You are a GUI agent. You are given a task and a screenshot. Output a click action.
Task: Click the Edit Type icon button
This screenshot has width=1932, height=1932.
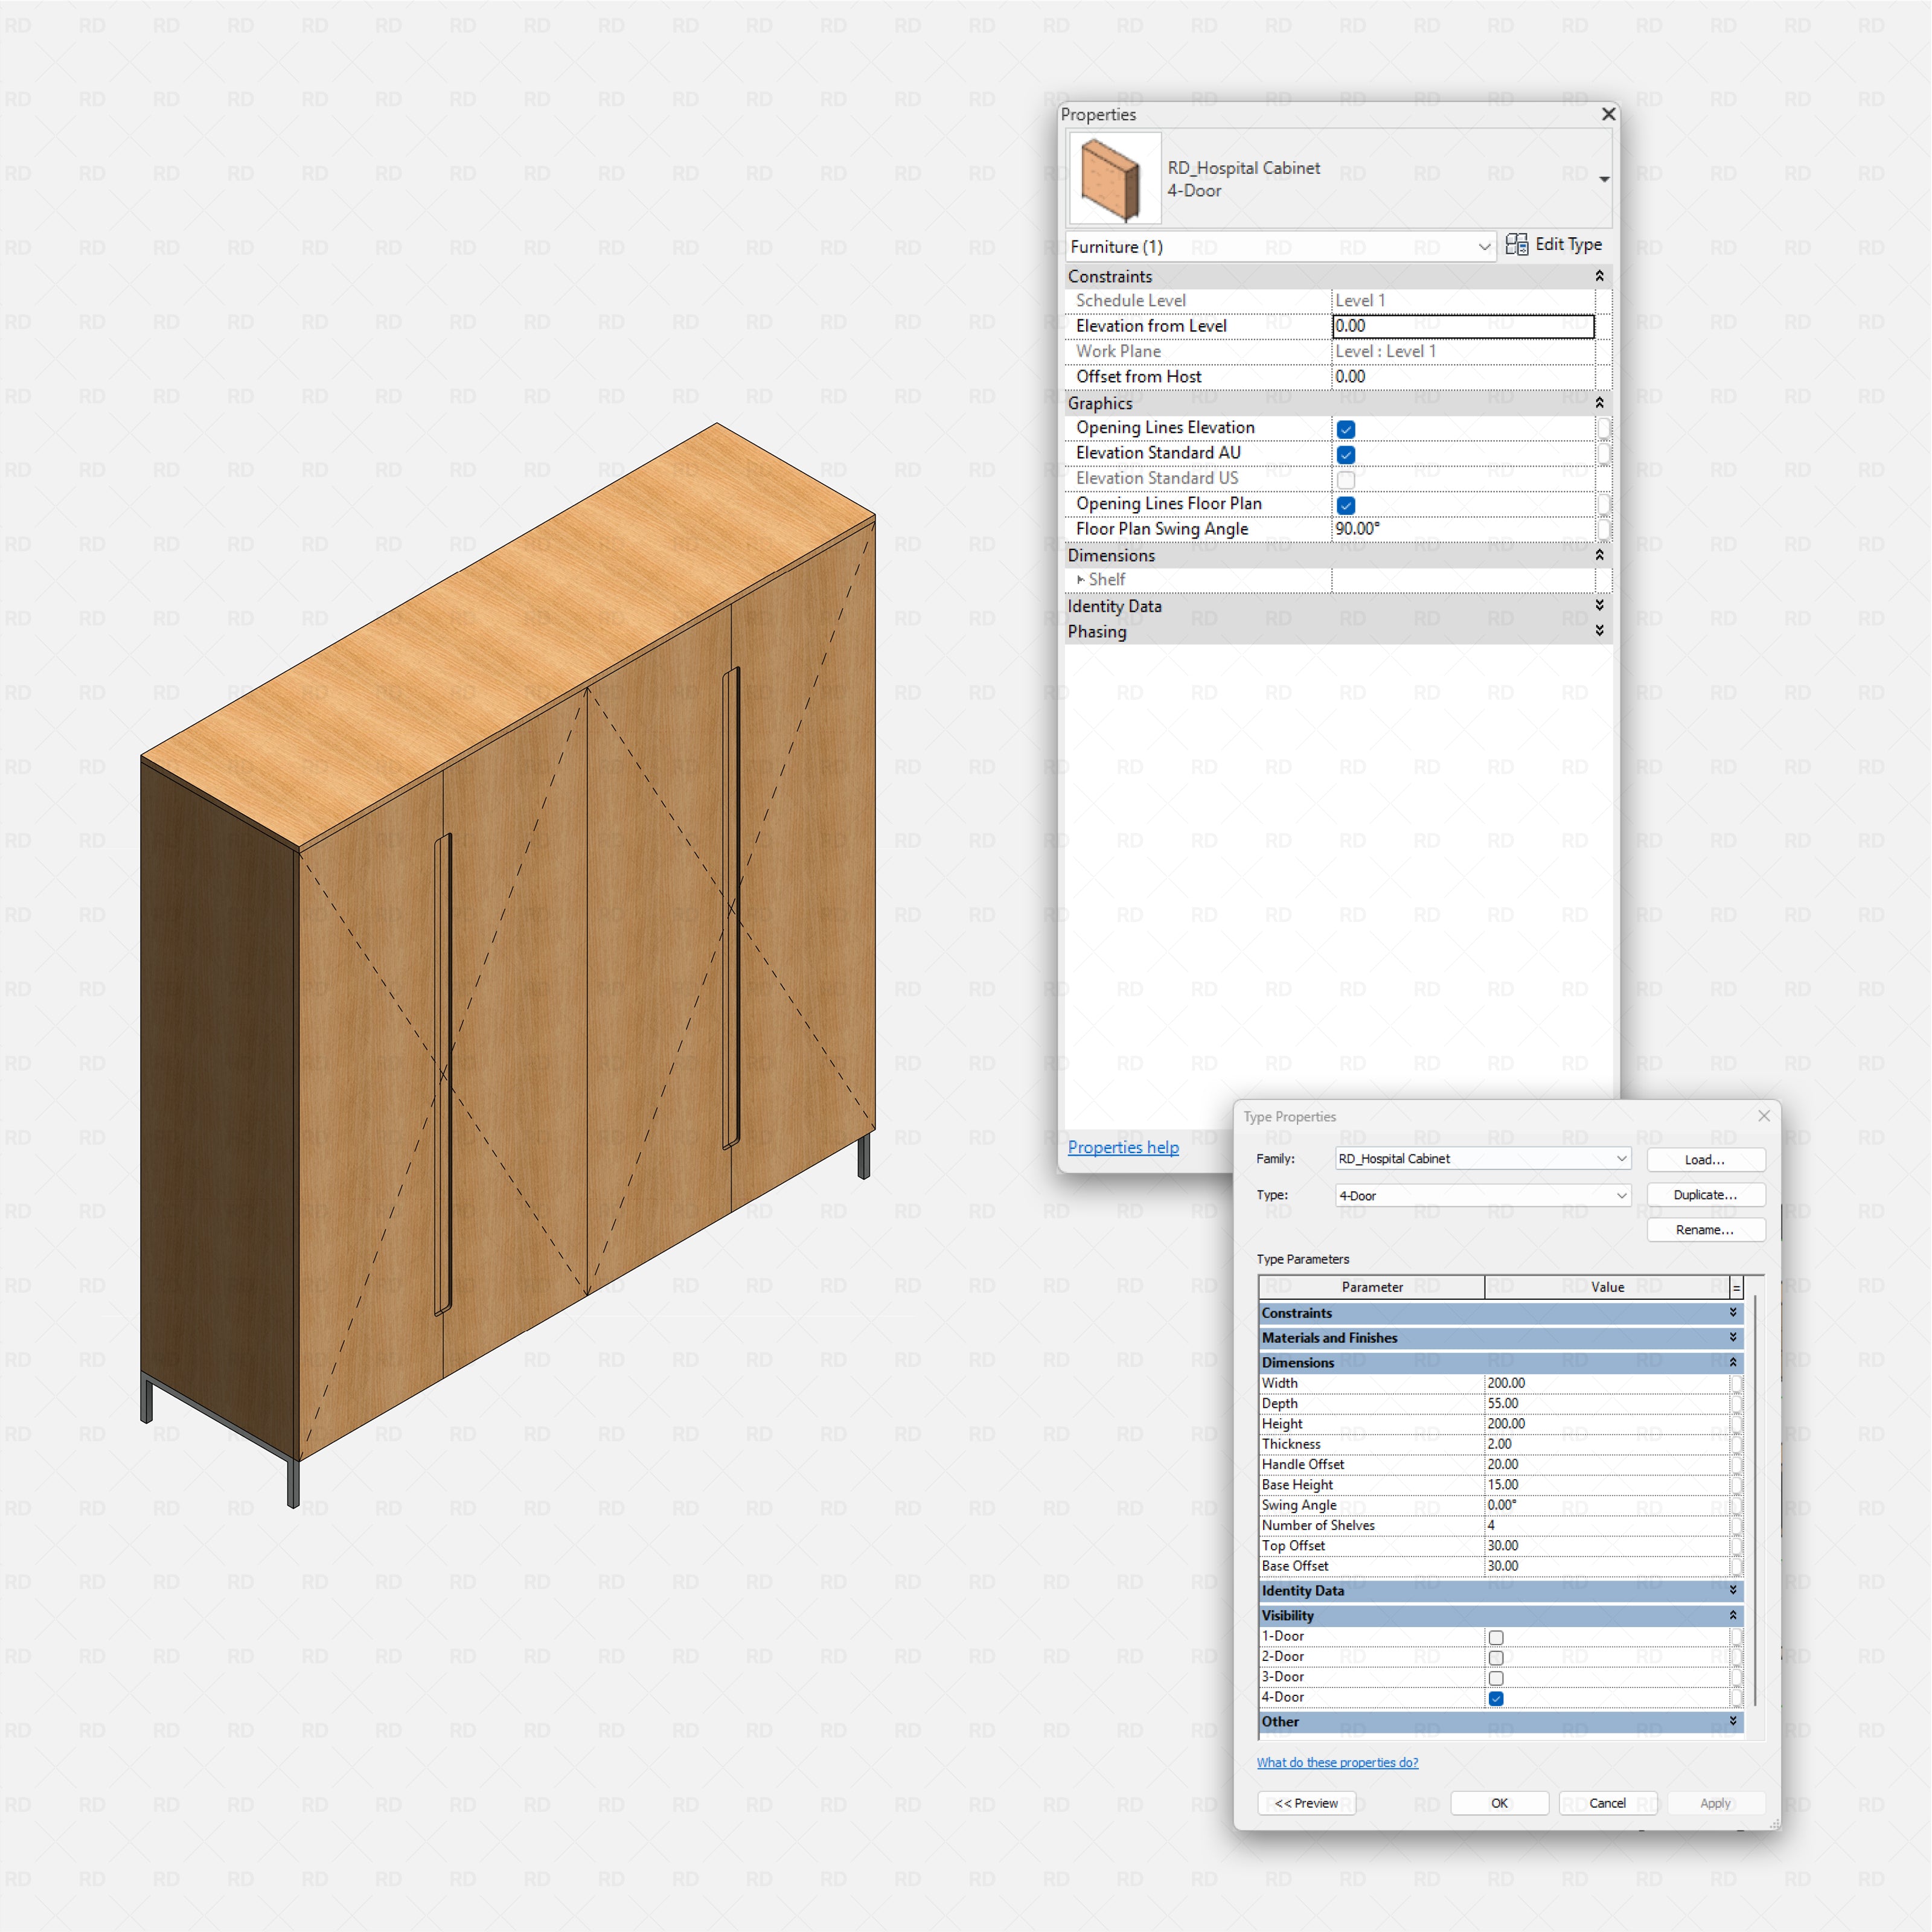point(1516,245)
